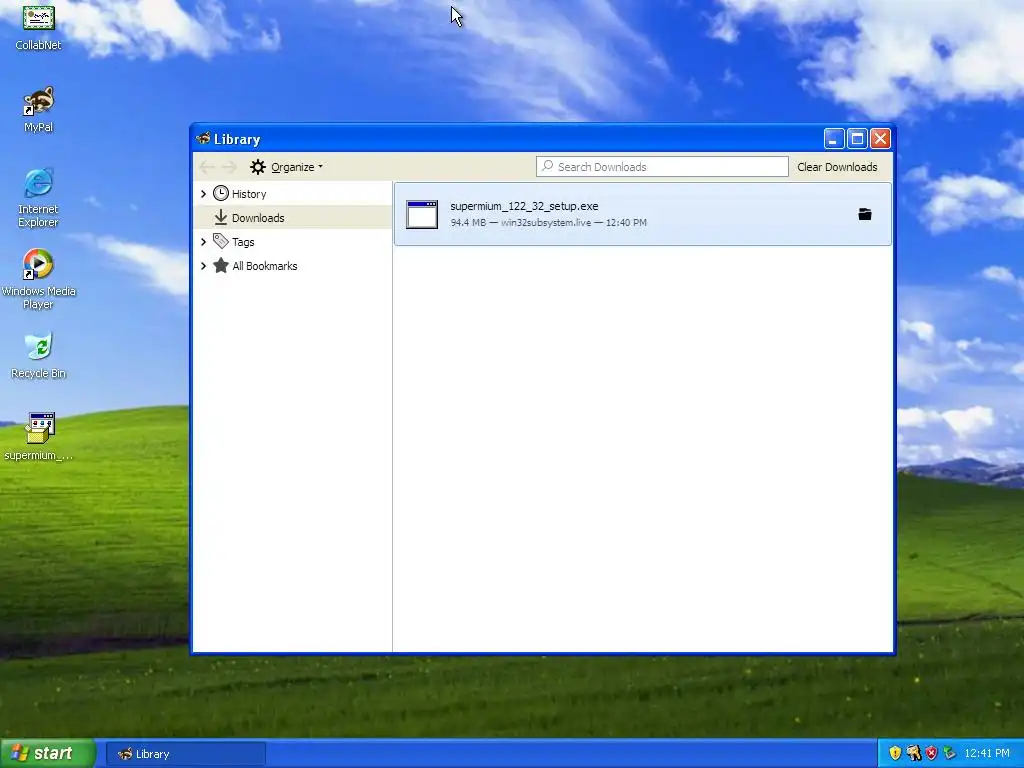This screenshot has width=1024, height=768.
Task: Select Downloads in the Library sidebar
Action: pyautogui.click(x=293, y=217)
